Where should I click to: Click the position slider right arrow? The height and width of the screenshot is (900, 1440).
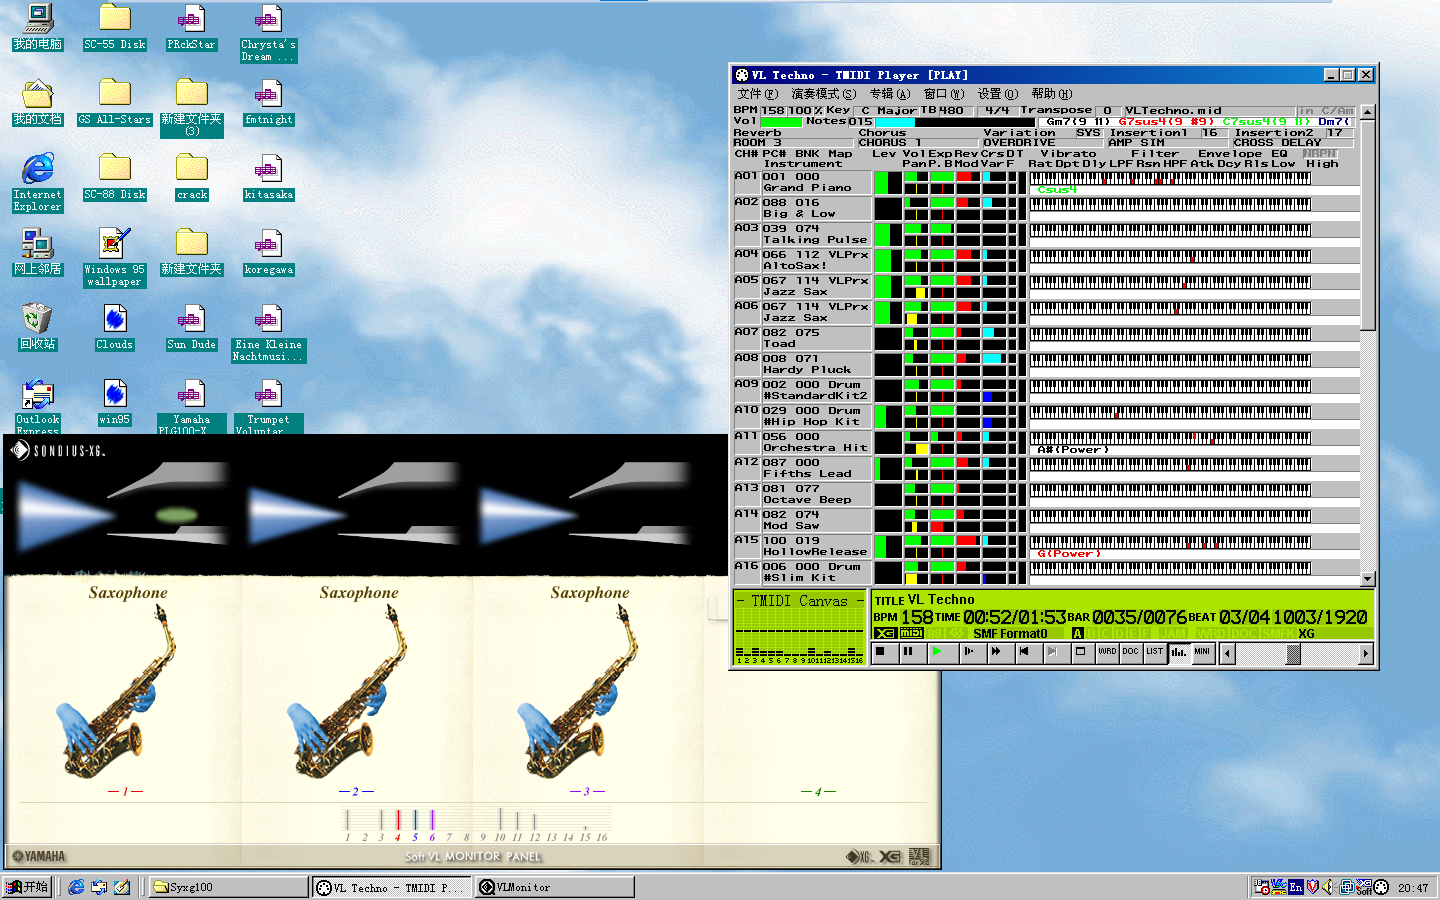point(1366,654)
